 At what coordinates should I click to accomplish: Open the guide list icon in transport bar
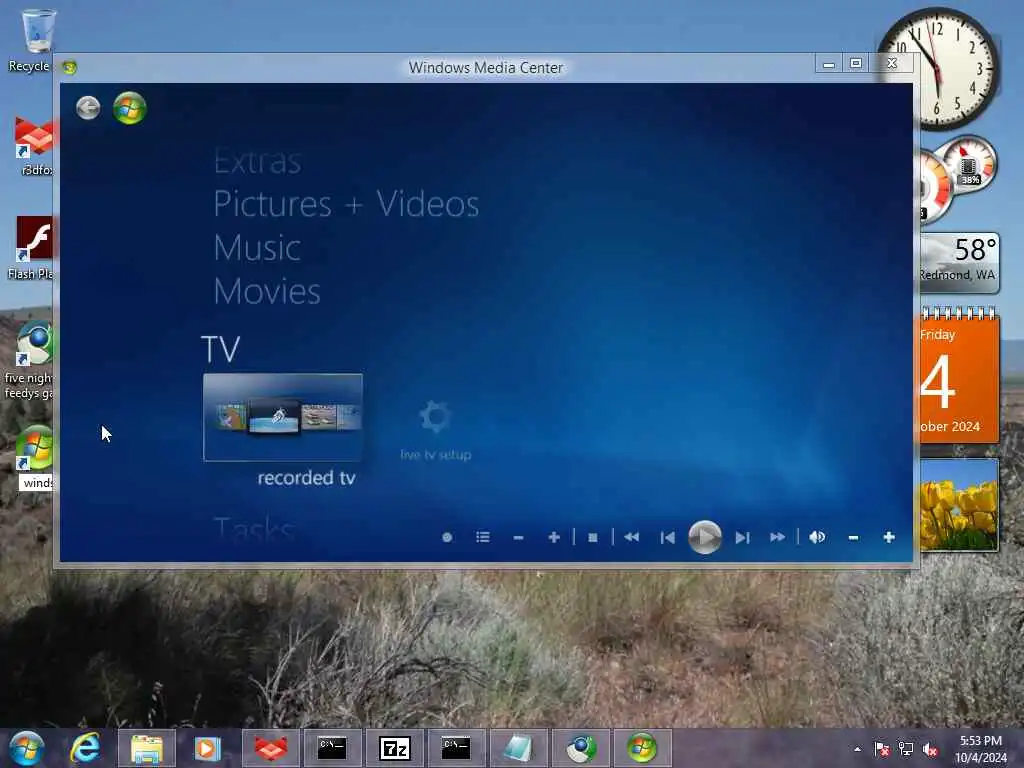click(483, 537)
